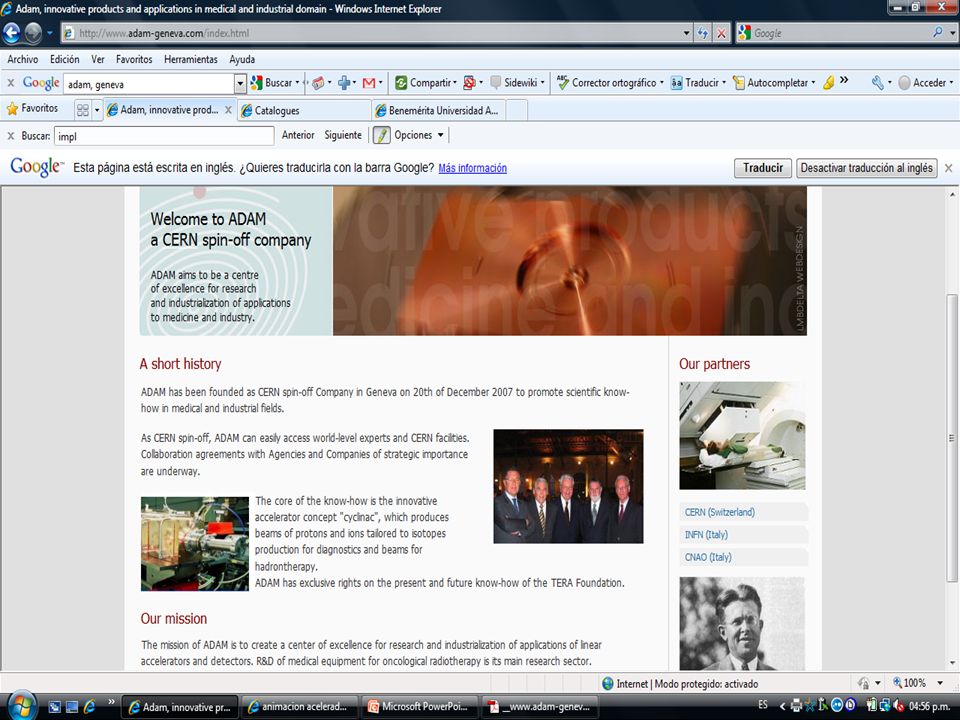Expand the Autocompletar dropdown arrow
Screen dimensions: 960x720
[813, 83]
